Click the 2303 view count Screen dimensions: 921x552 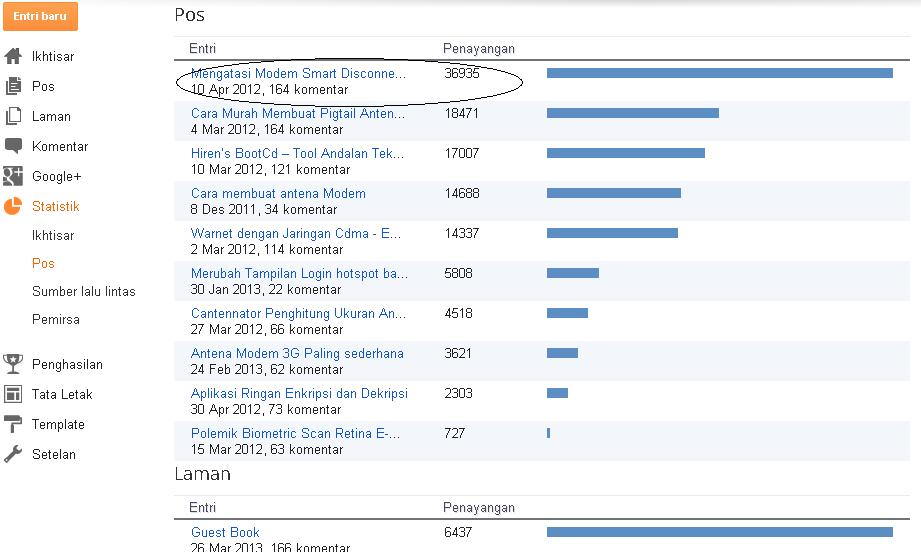(458, 393)
